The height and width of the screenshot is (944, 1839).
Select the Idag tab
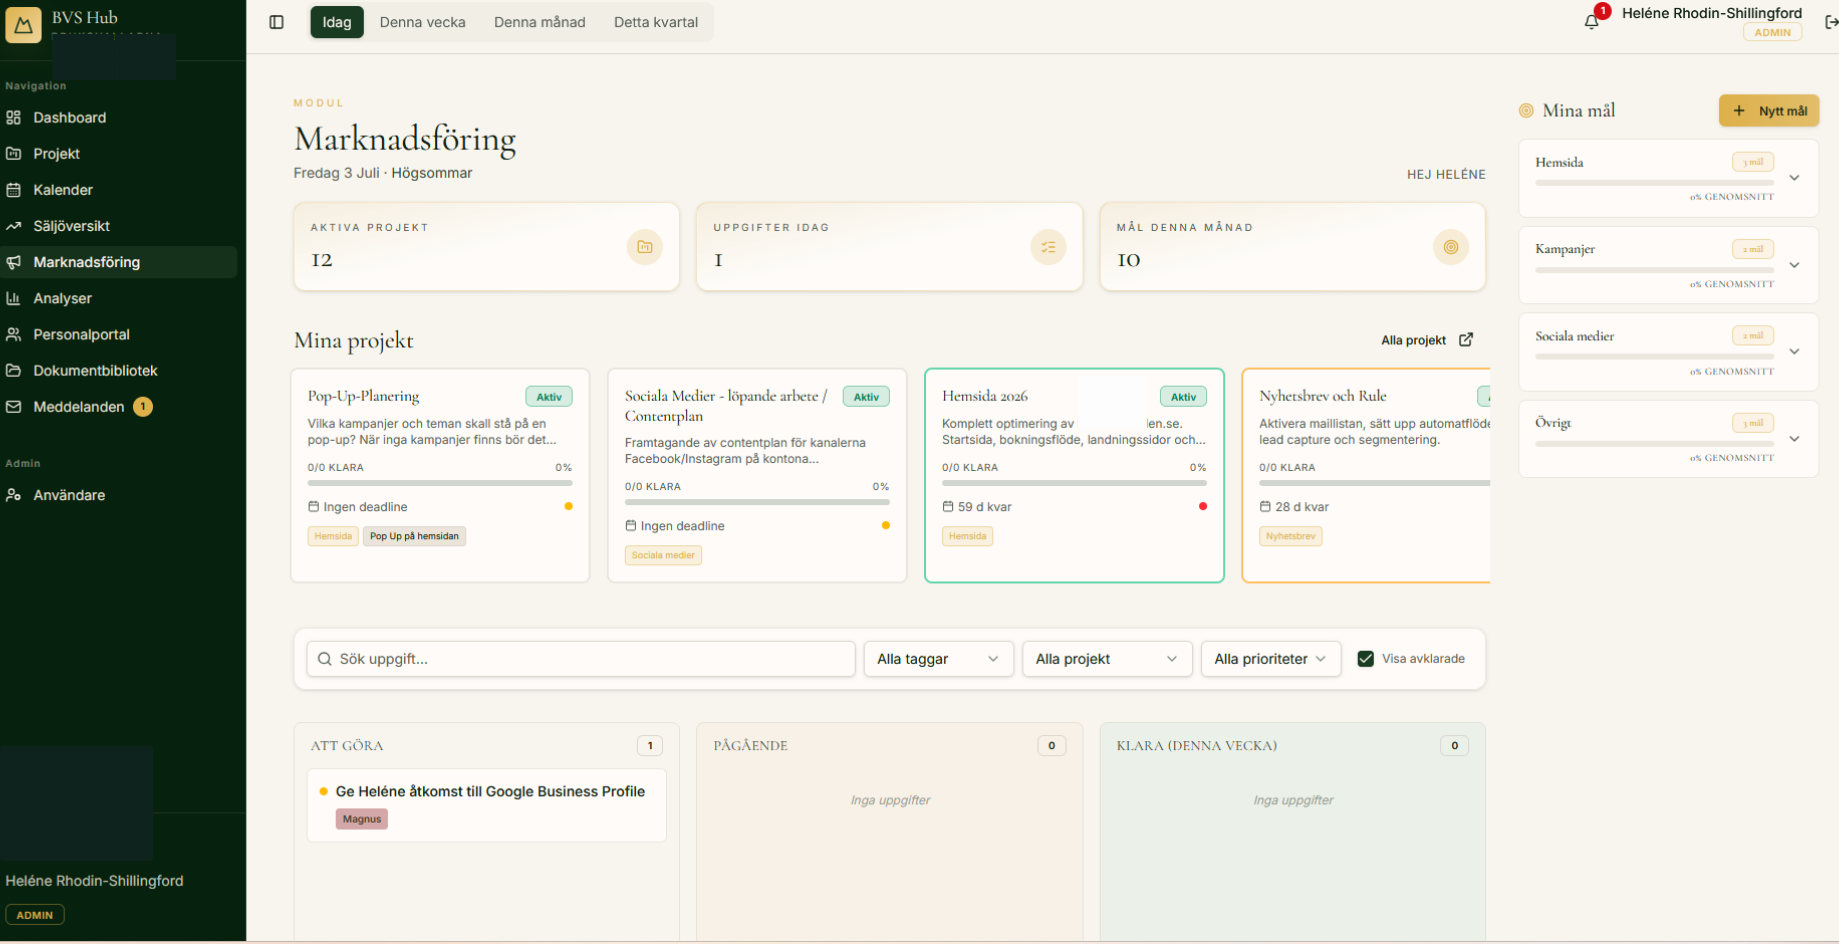pyautogui.click(x=337, y=22)
